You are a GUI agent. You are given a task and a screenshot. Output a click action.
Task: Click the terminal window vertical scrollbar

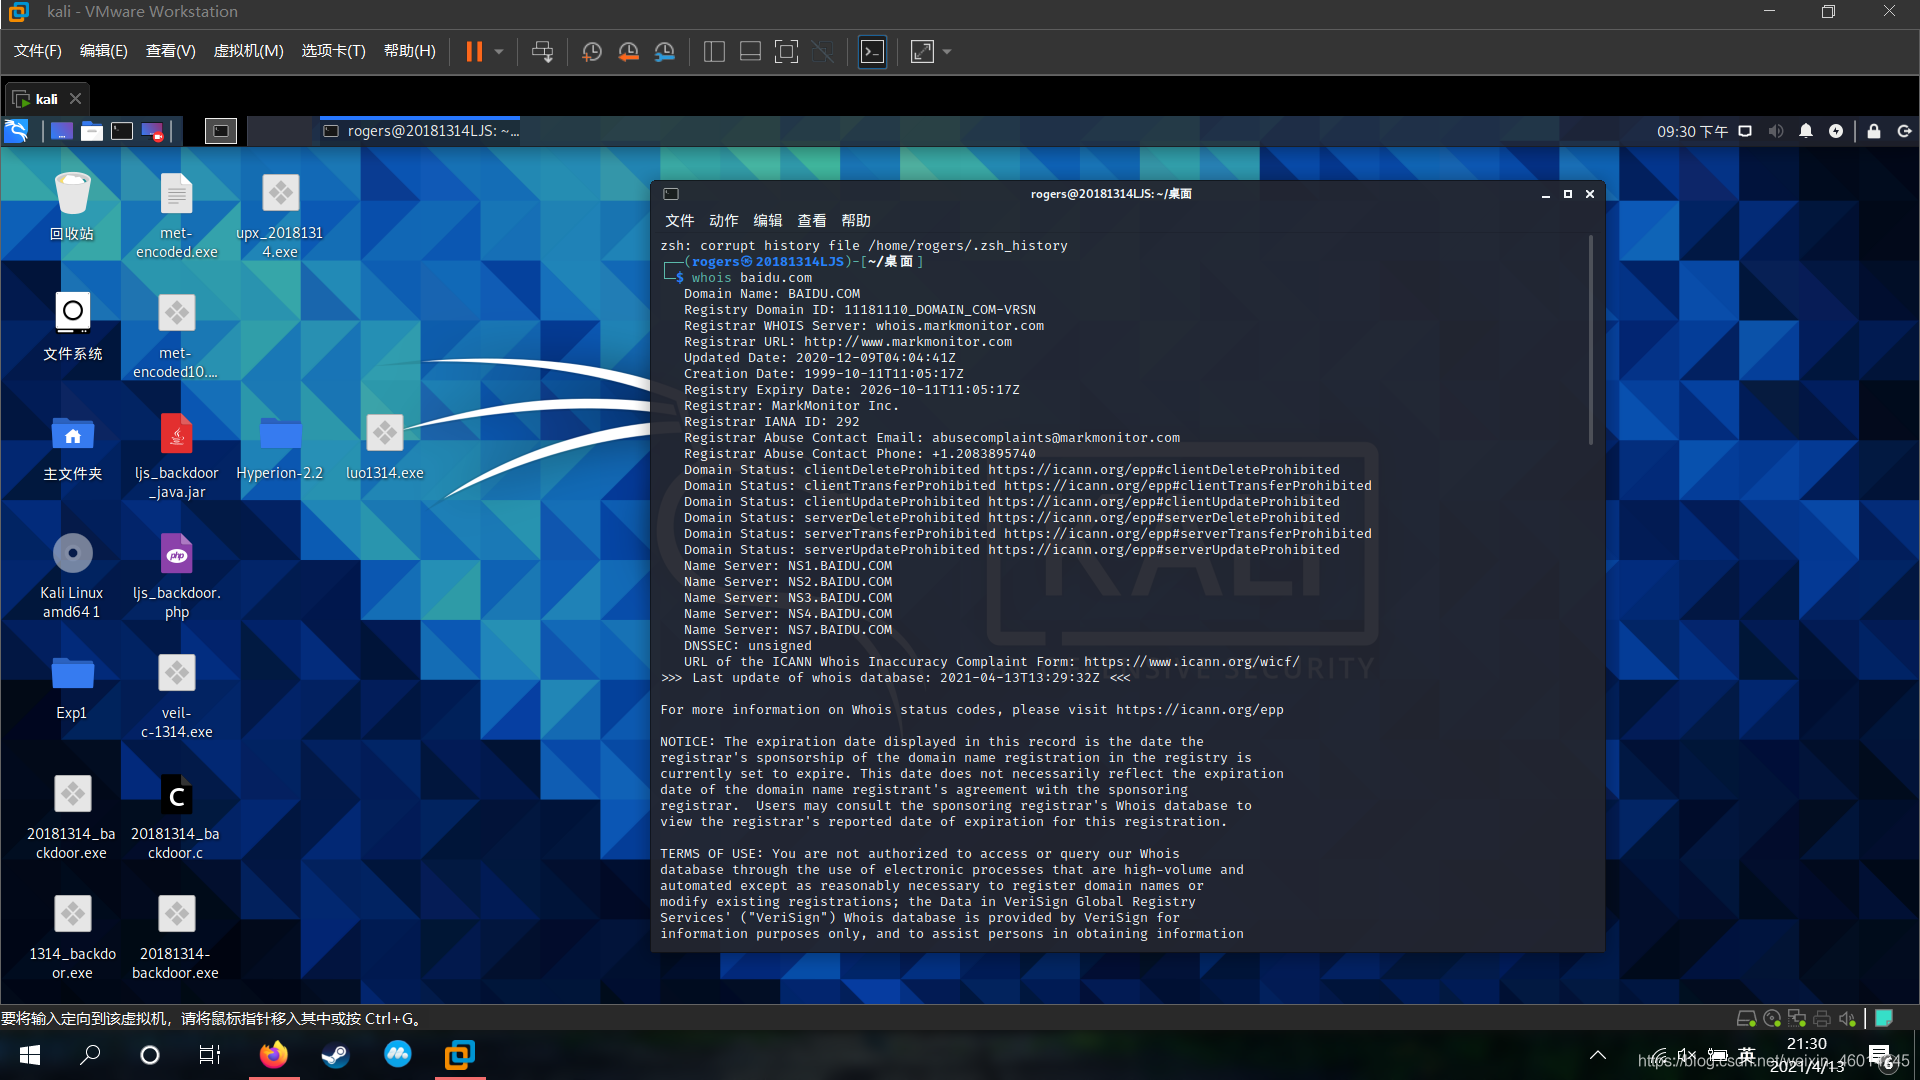(1591, 340)
